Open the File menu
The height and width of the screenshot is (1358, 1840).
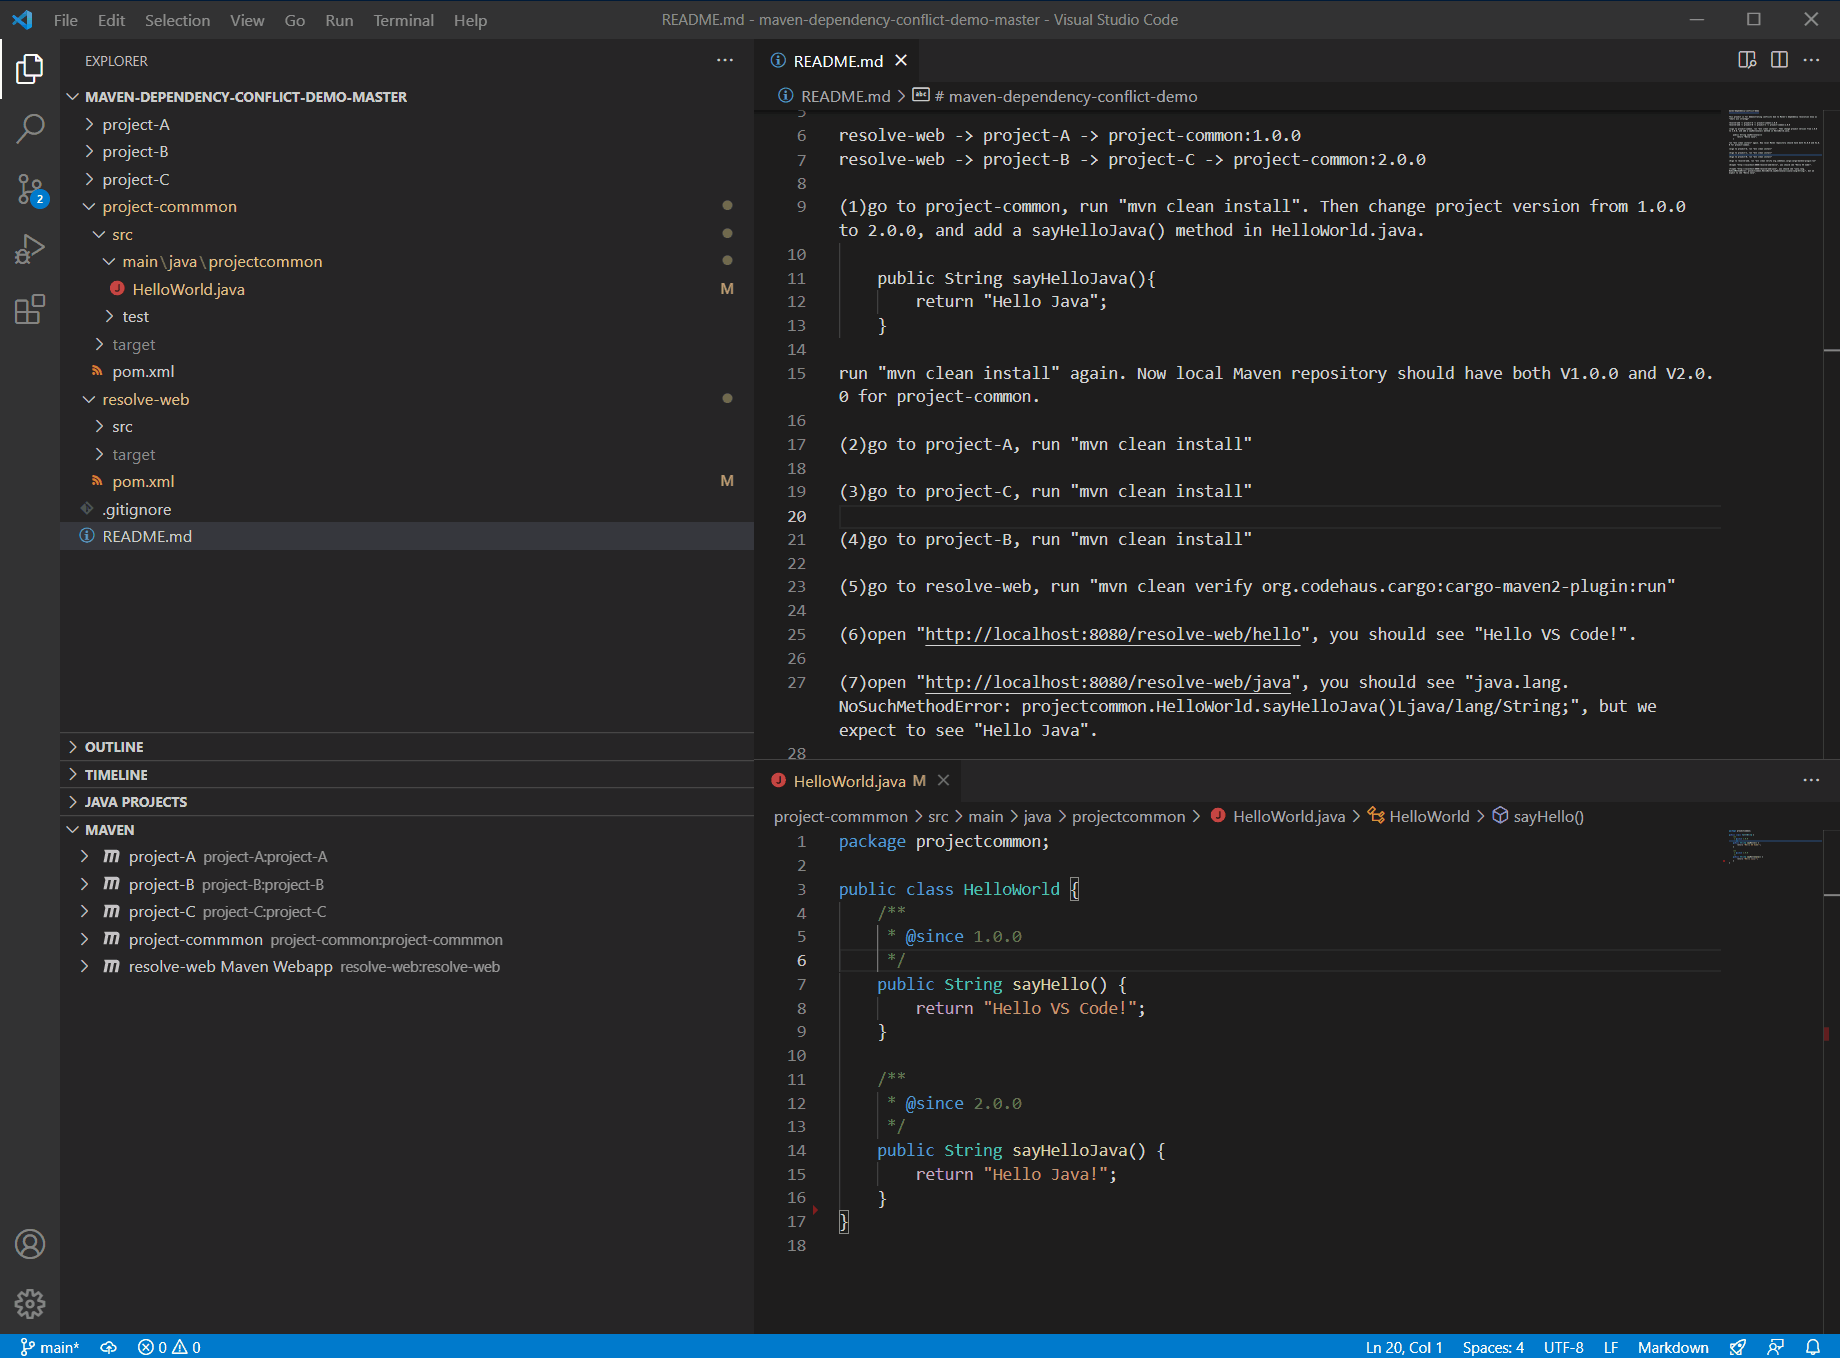click(65, 20)
